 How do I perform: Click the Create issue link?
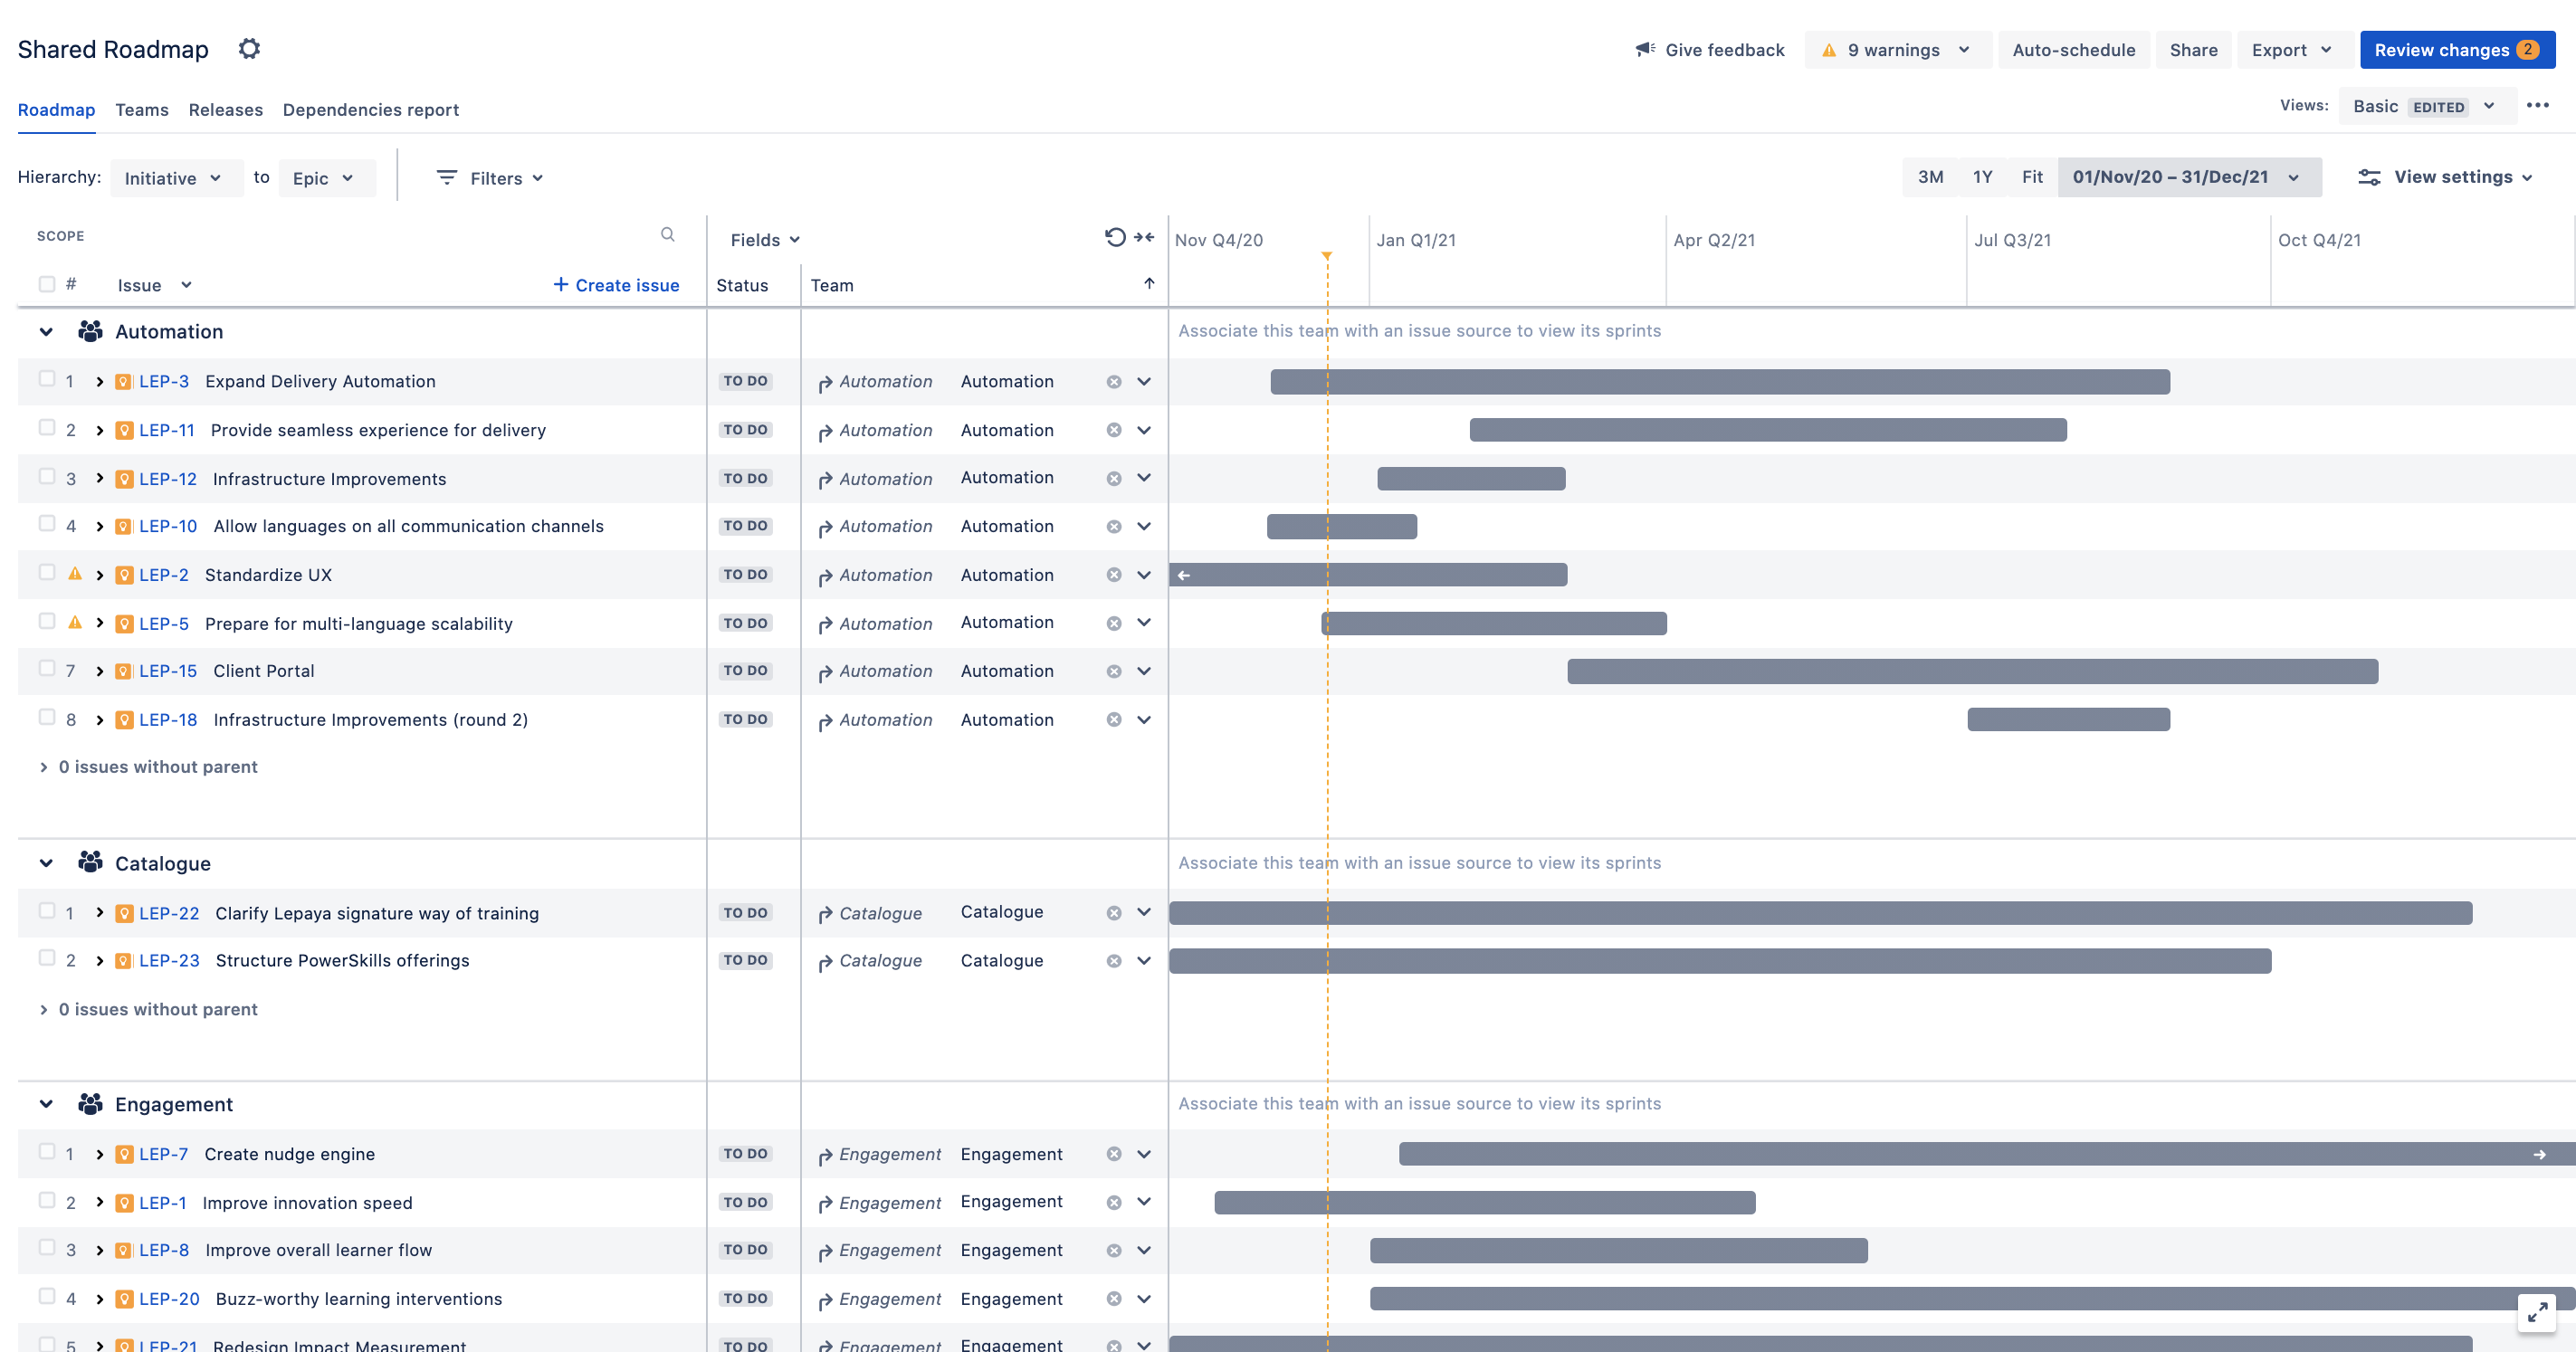point(616,285)
